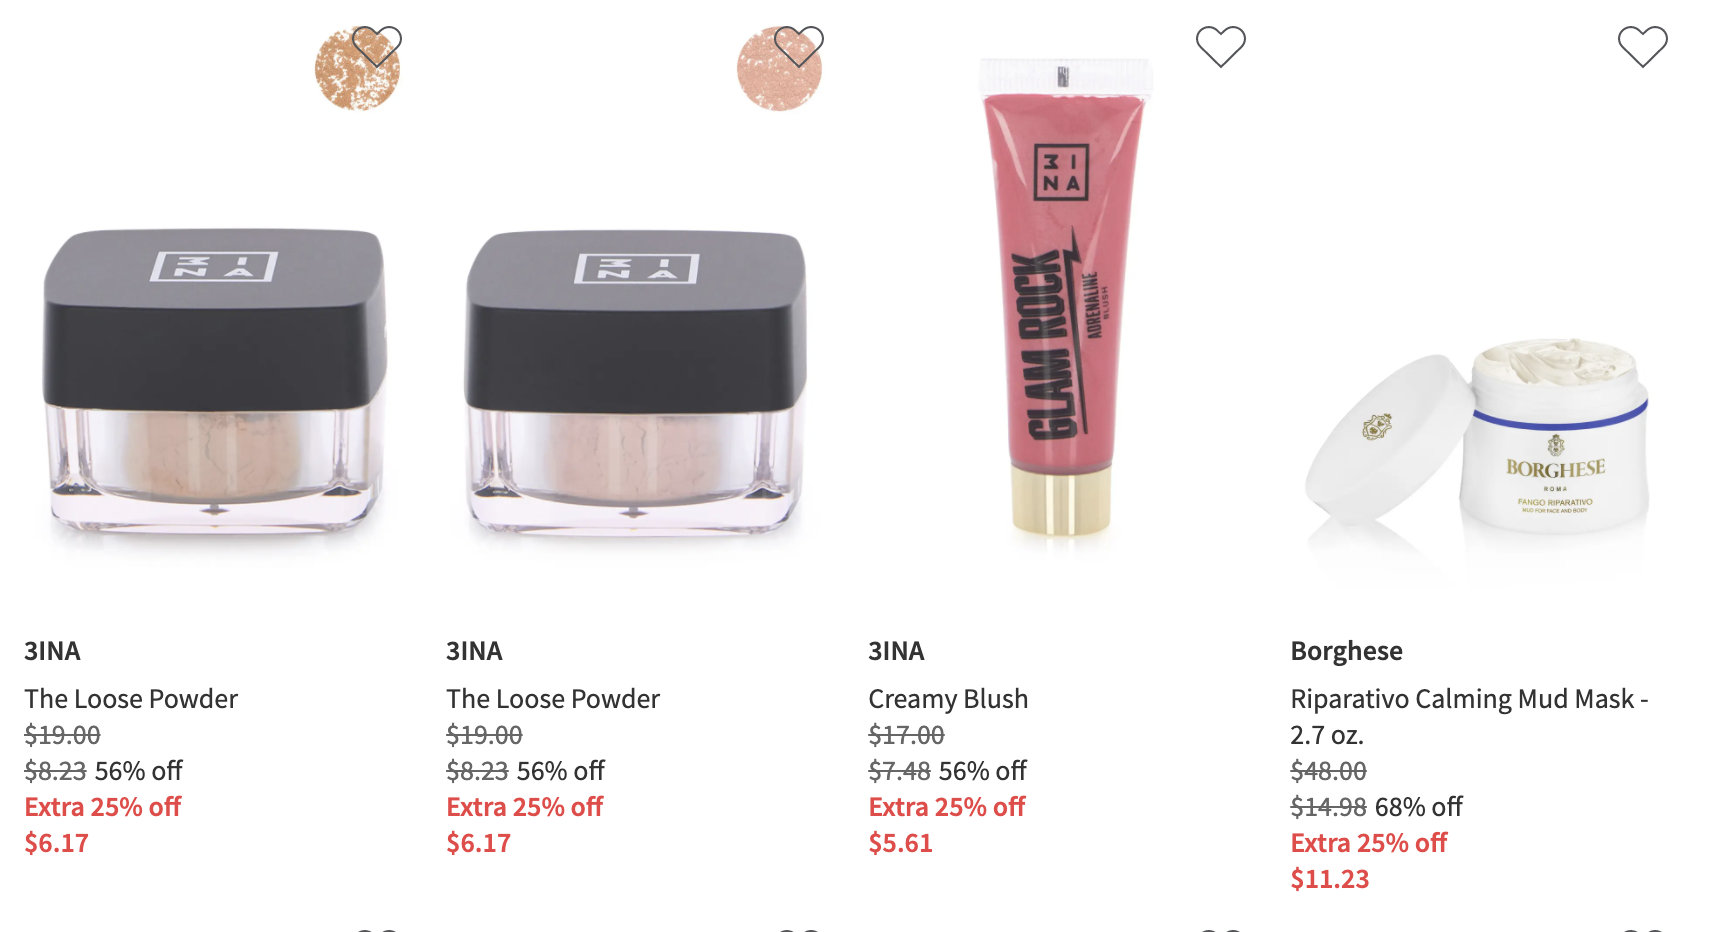1718x932 pixels.
Task: Click the $5.61 Creamy Blush price
Action: point(900,843)
